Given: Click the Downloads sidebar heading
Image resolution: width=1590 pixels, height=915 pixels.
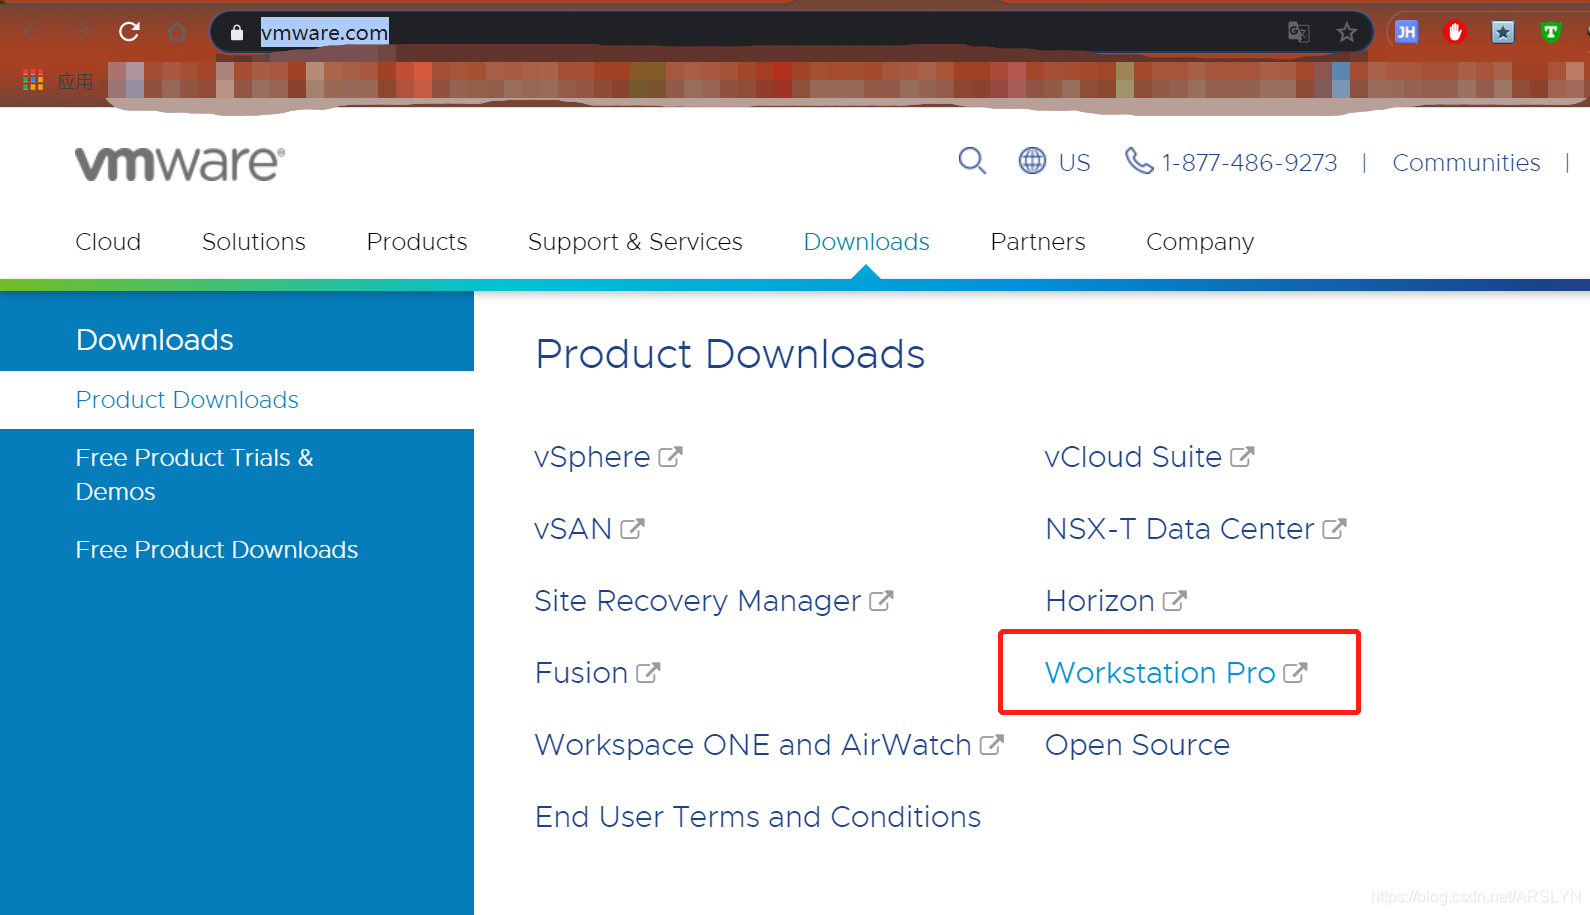Looking at the screenshot, I should point(155,340).
